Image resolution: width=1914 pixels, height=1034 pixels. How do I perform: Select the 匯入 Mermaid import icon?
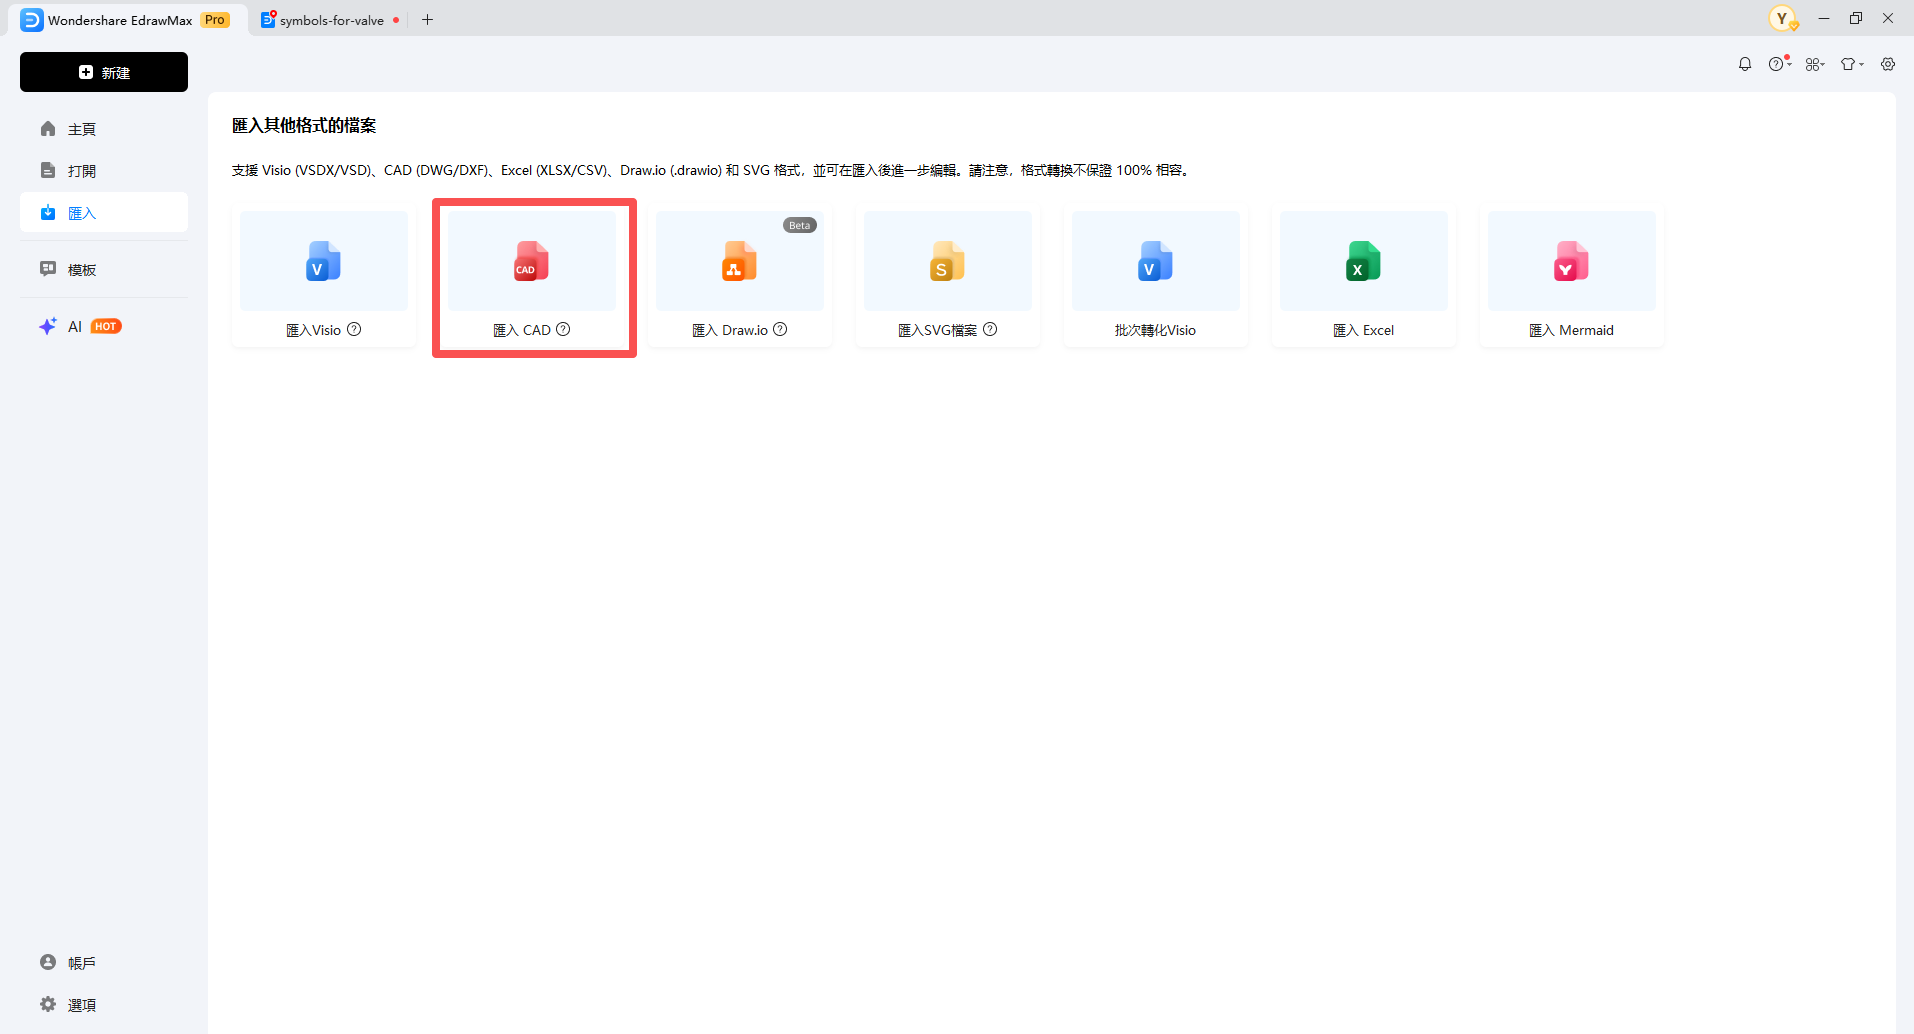point(1570,262)
